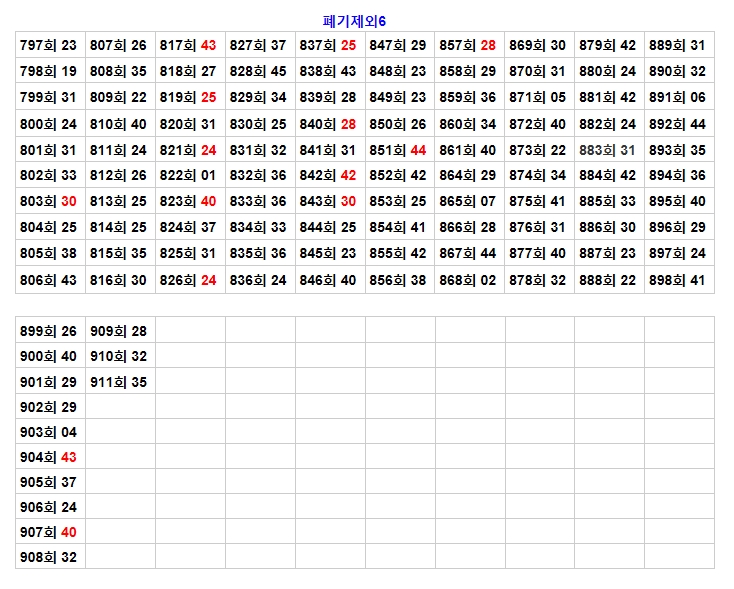This screenshot has height=589, width=734.
Task: Select the 837회 25 cell
Action: 328,45
